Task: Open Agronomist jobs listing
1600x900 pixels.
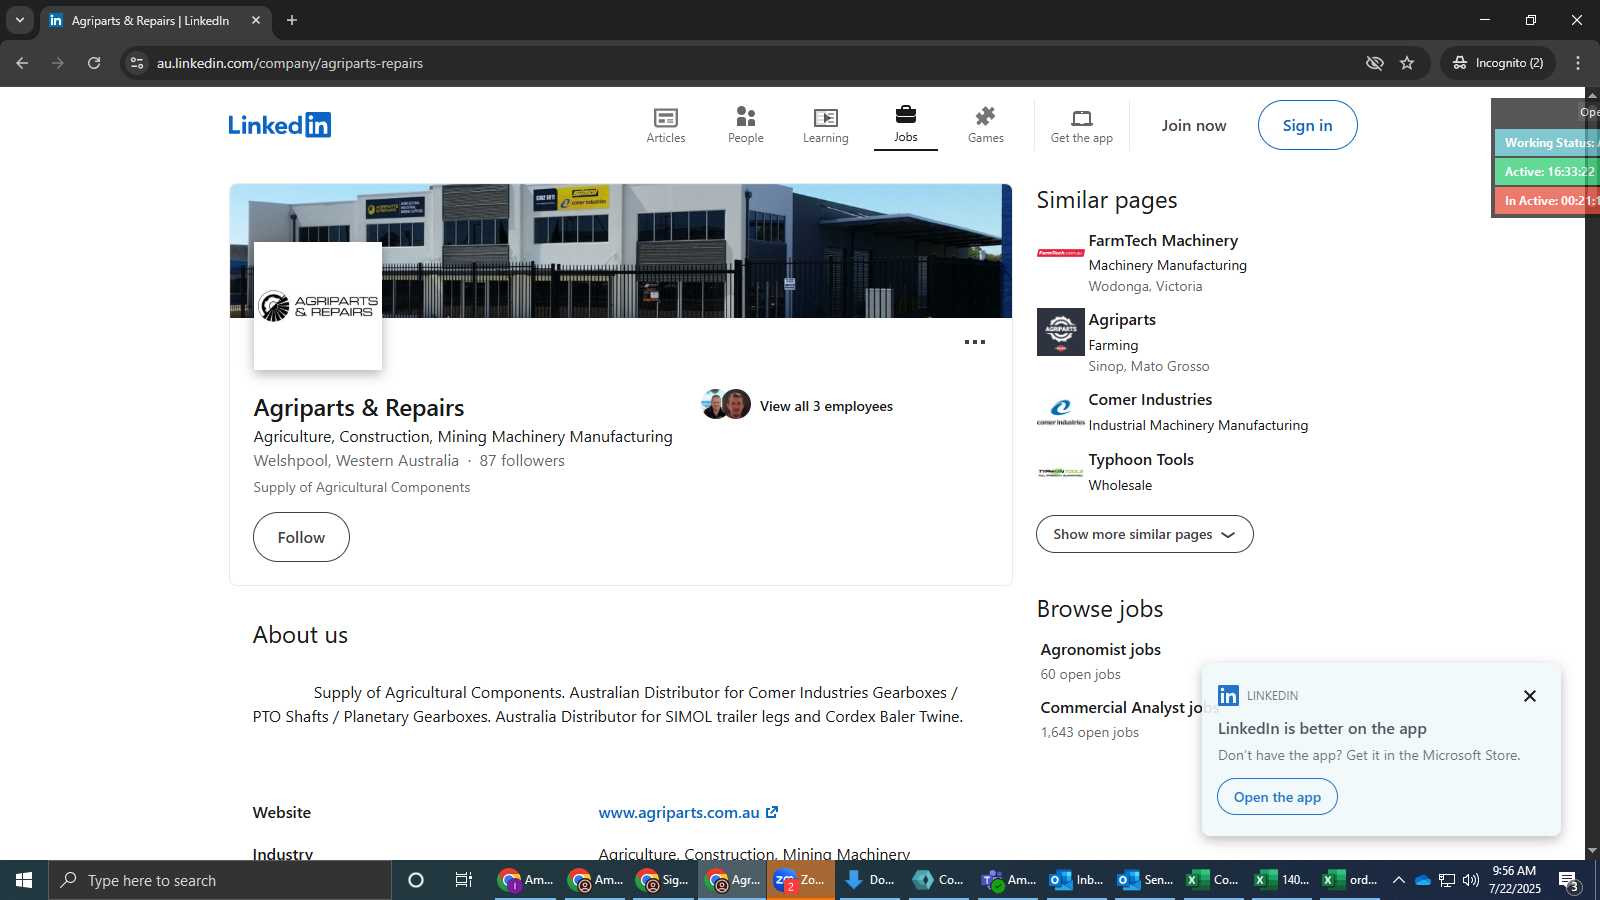Action: pos(1100,650)
